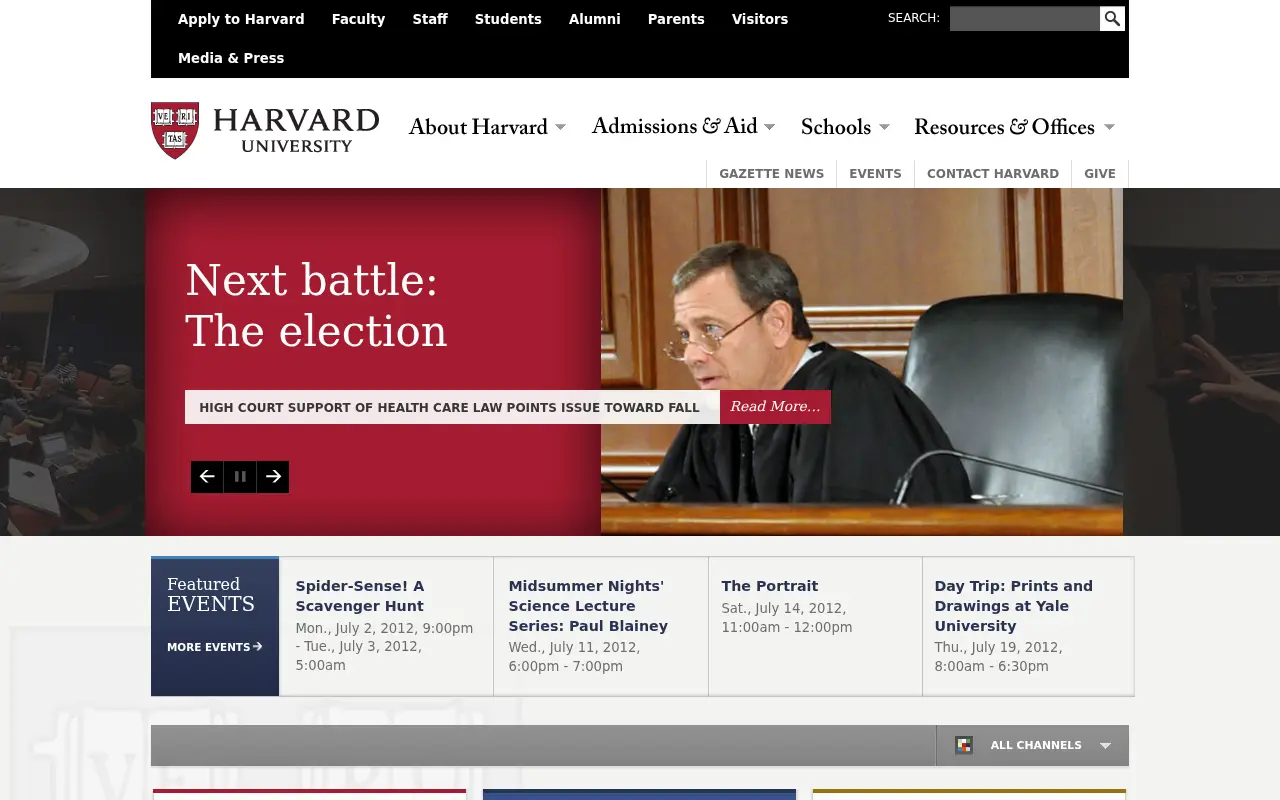The height and width of the screenshot is (800, 1280).
Task: Click the judge photo in slideshow
Action: pyautogui.click(x=862, y=362)
